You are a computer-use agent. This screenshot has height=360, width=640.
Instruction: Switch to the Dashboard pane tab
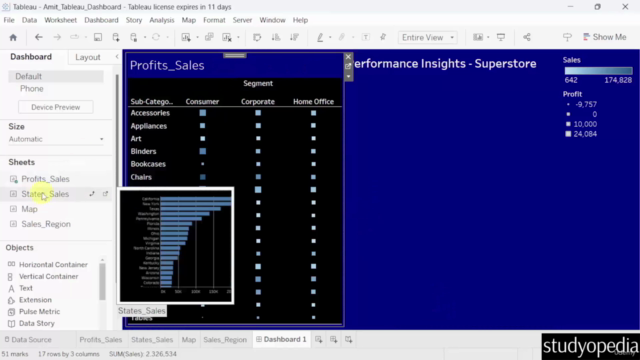[x=31, y=57]
